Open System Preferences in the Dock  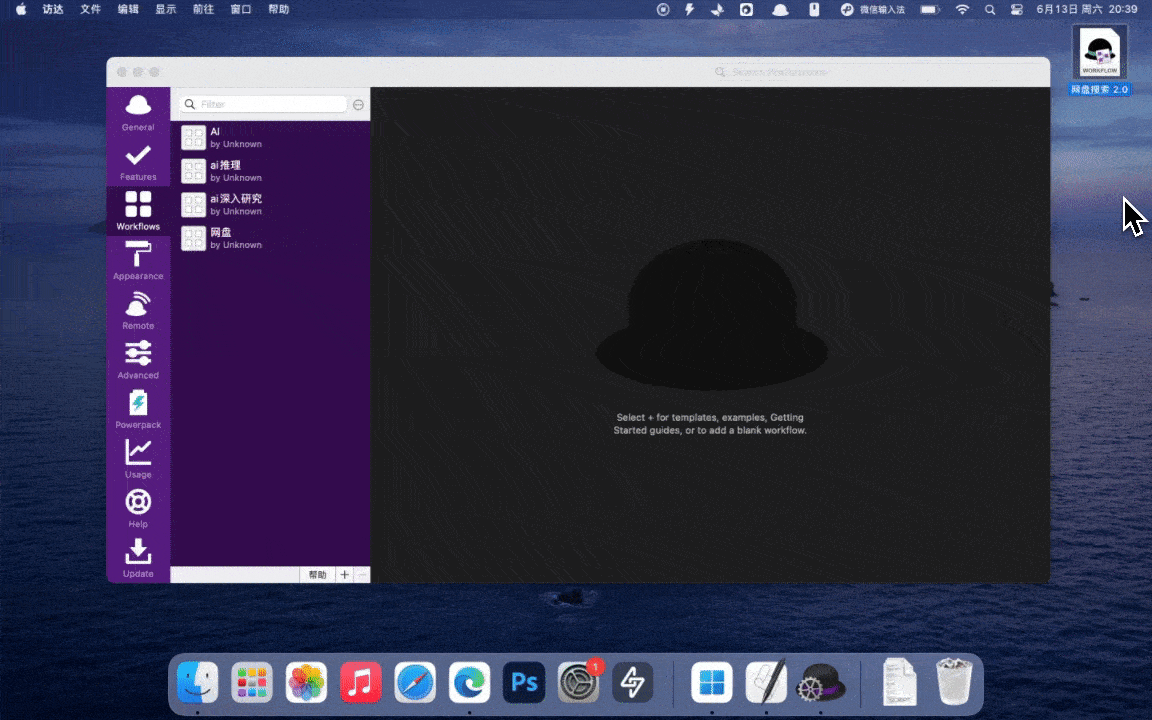point(578,683)
